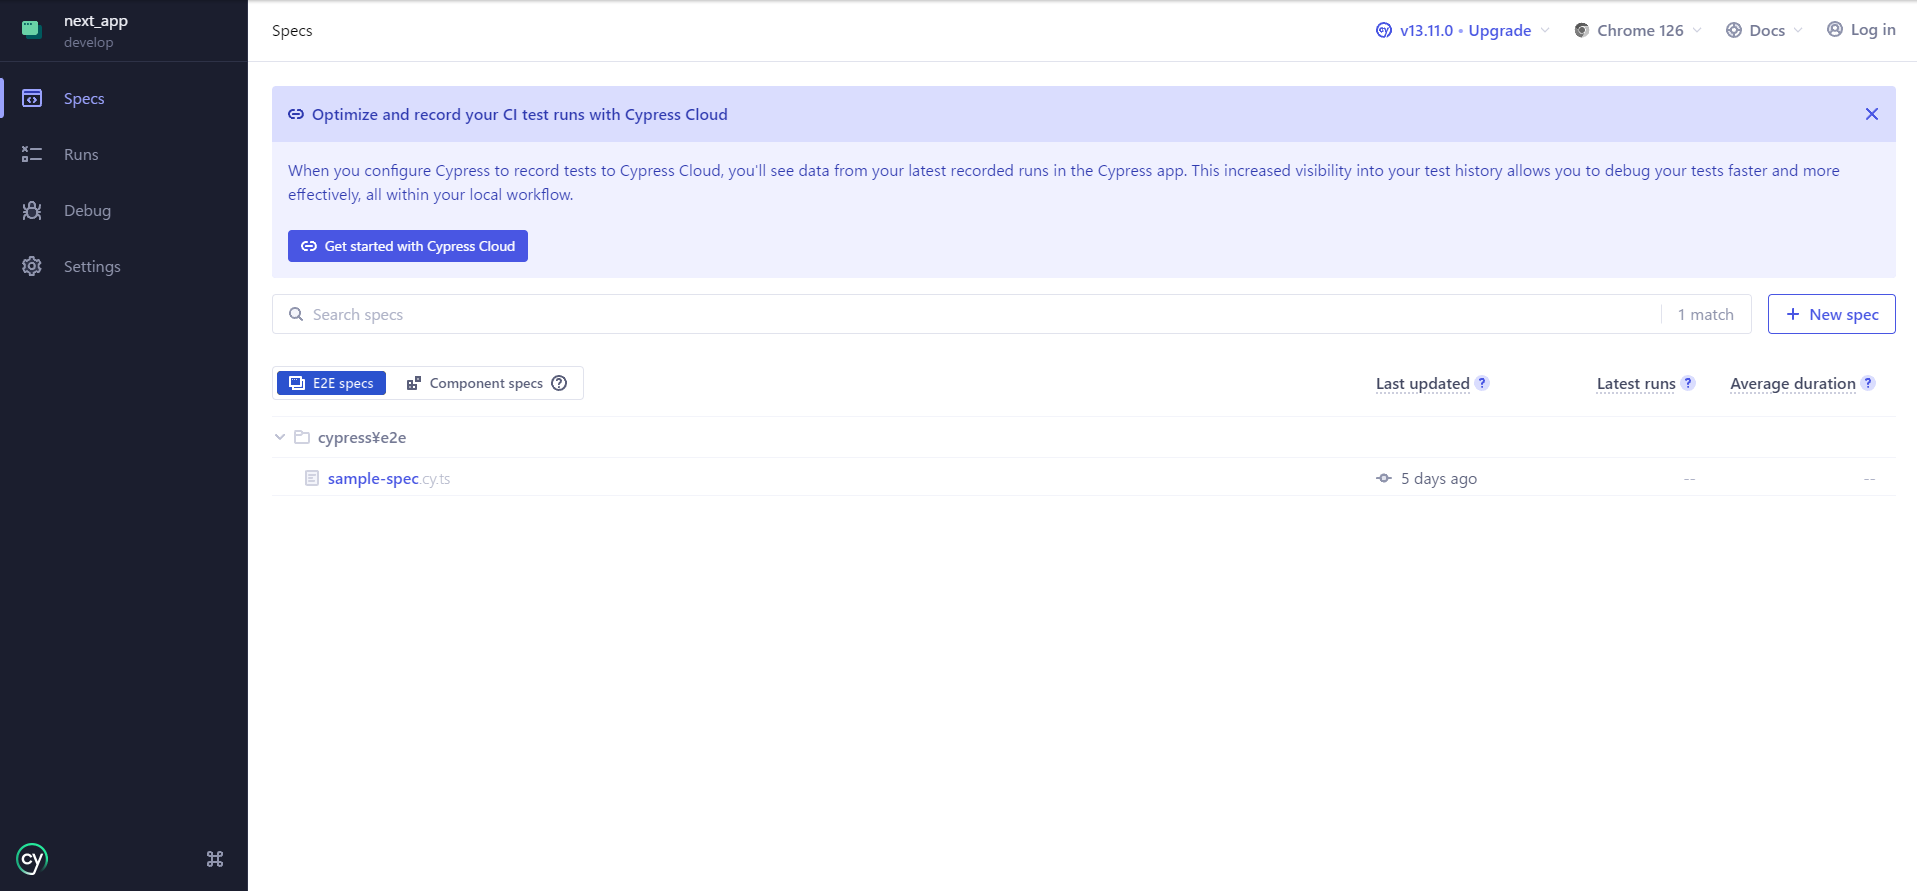Click the Specs code-window icon in sidebar
The width and height of the screenshot is (1917, 891).
coord(32,98)
